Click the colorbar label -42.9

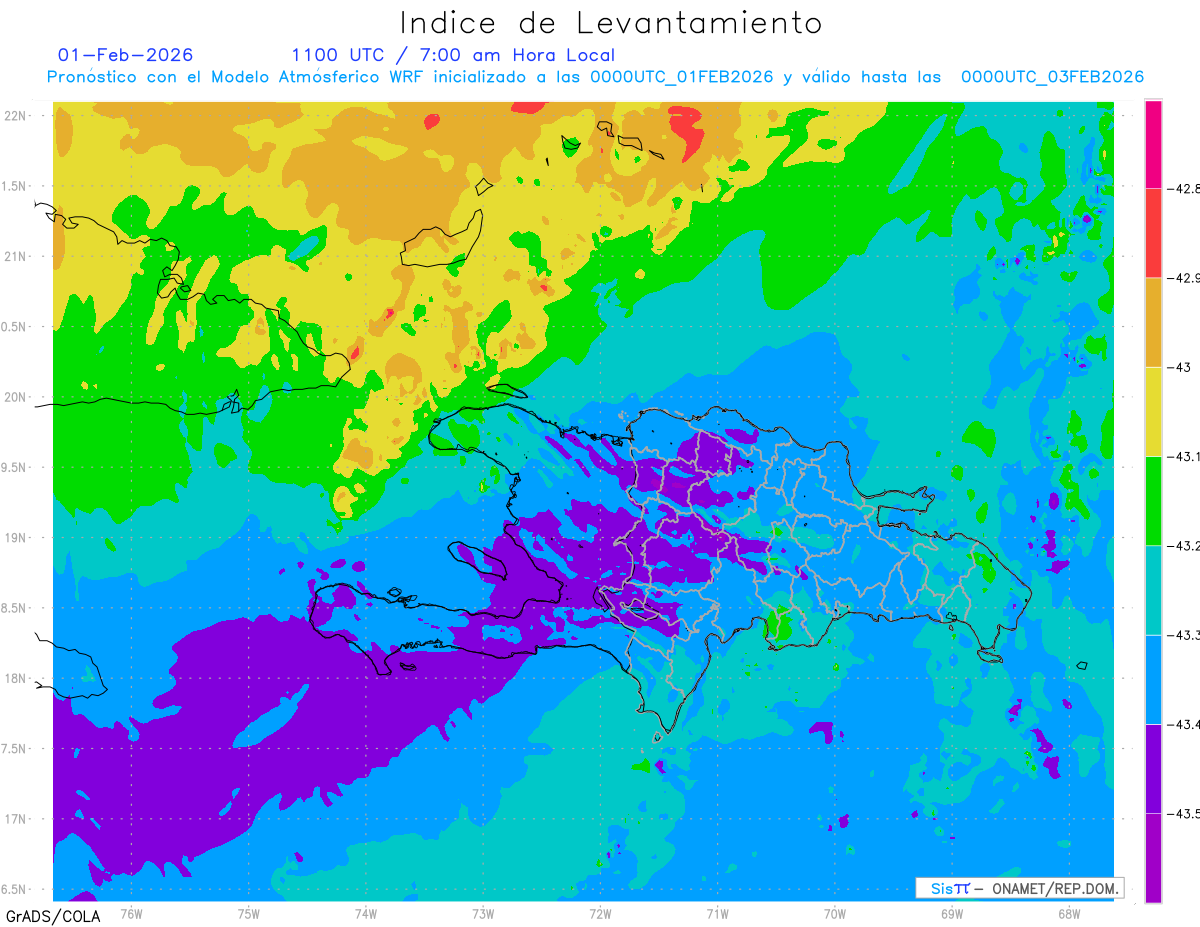pos(1183,277)
